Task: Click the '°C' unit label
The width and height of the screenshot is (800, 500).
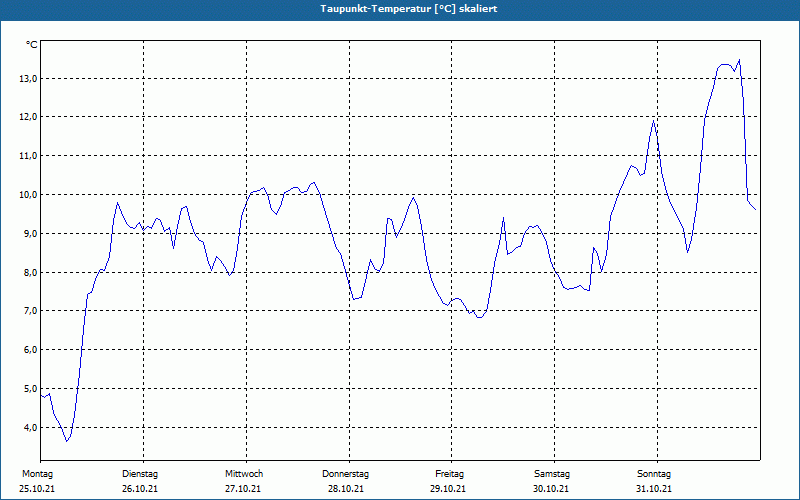Action: coord(32,45)
